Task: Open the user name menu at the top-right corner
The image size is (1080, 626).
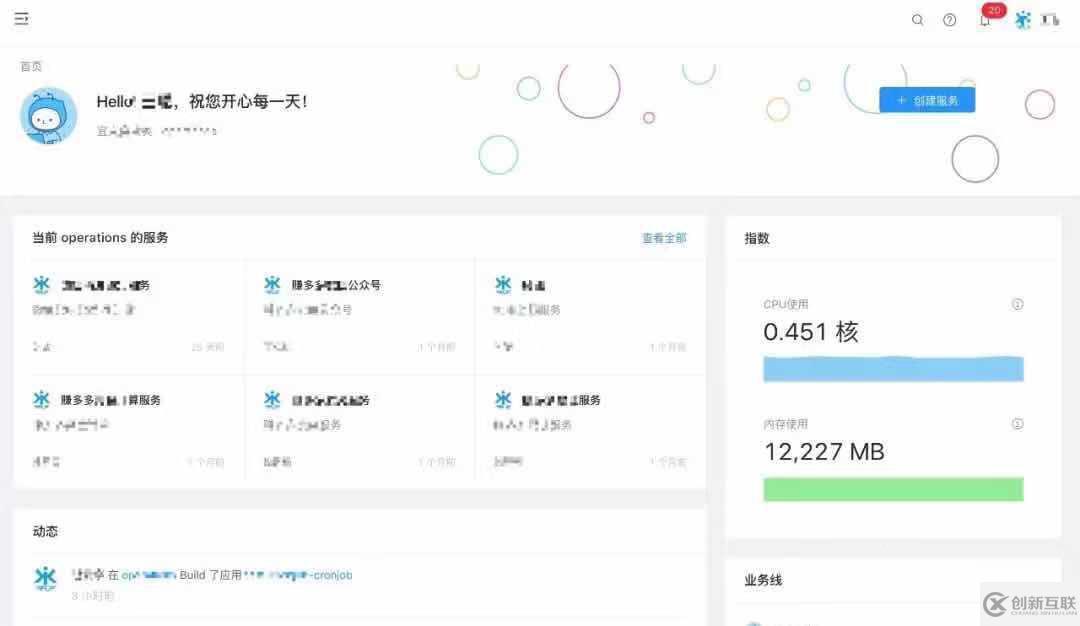Action: [1050, 20]
